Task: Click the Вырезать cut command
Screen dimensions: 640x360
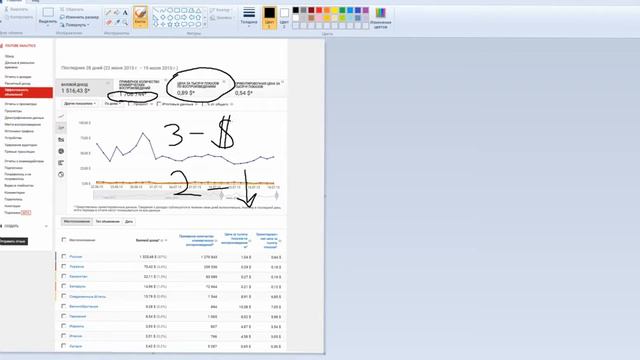Action: click(x=16, y=9)
